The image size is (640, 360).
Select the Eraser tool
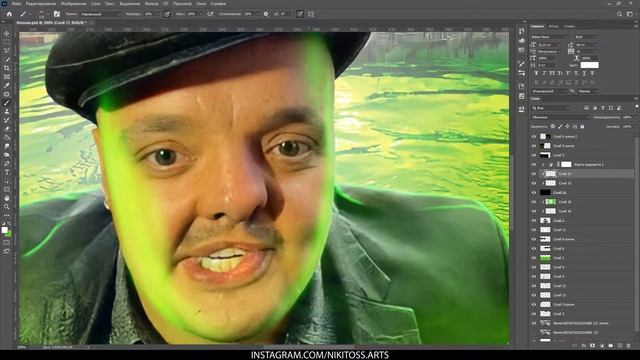point(7,129)
